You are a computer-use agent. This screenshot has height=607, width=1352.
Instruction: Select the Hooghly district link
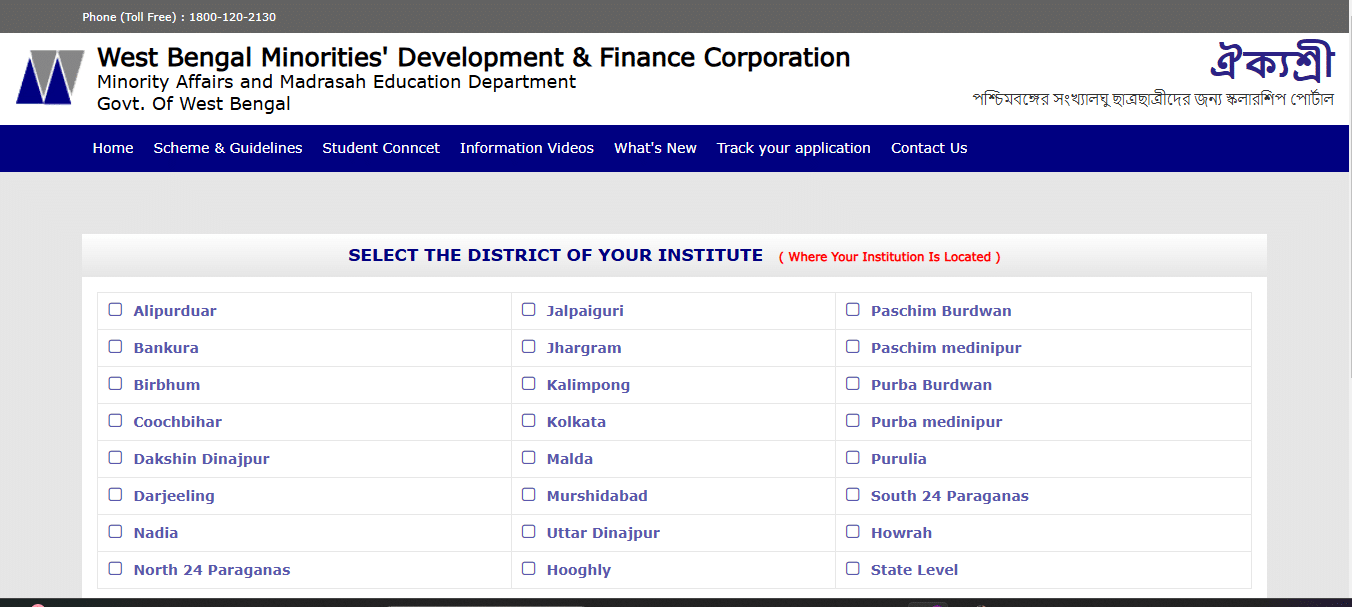point(578,569)
